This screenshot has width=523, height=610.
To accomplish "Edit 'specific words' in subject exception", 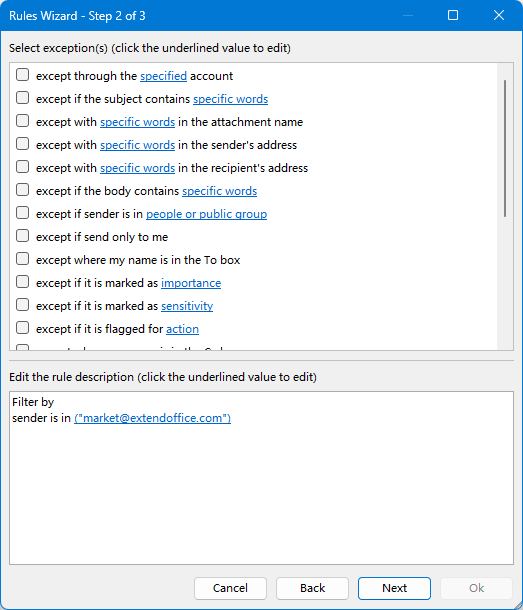I will click(231, 99).
